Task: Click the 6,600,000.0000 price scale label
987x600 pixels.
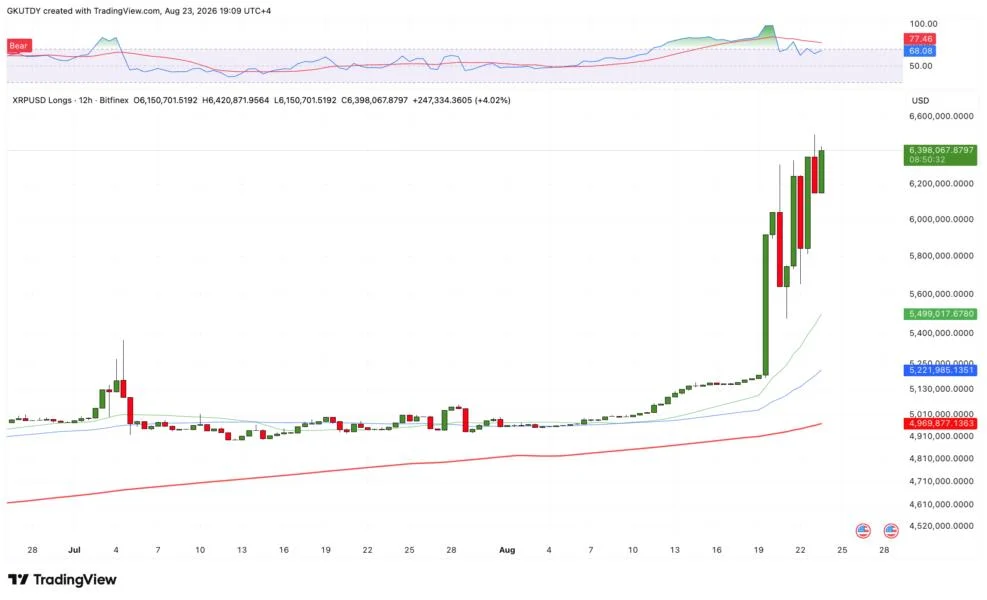Action: click(941, 116)
